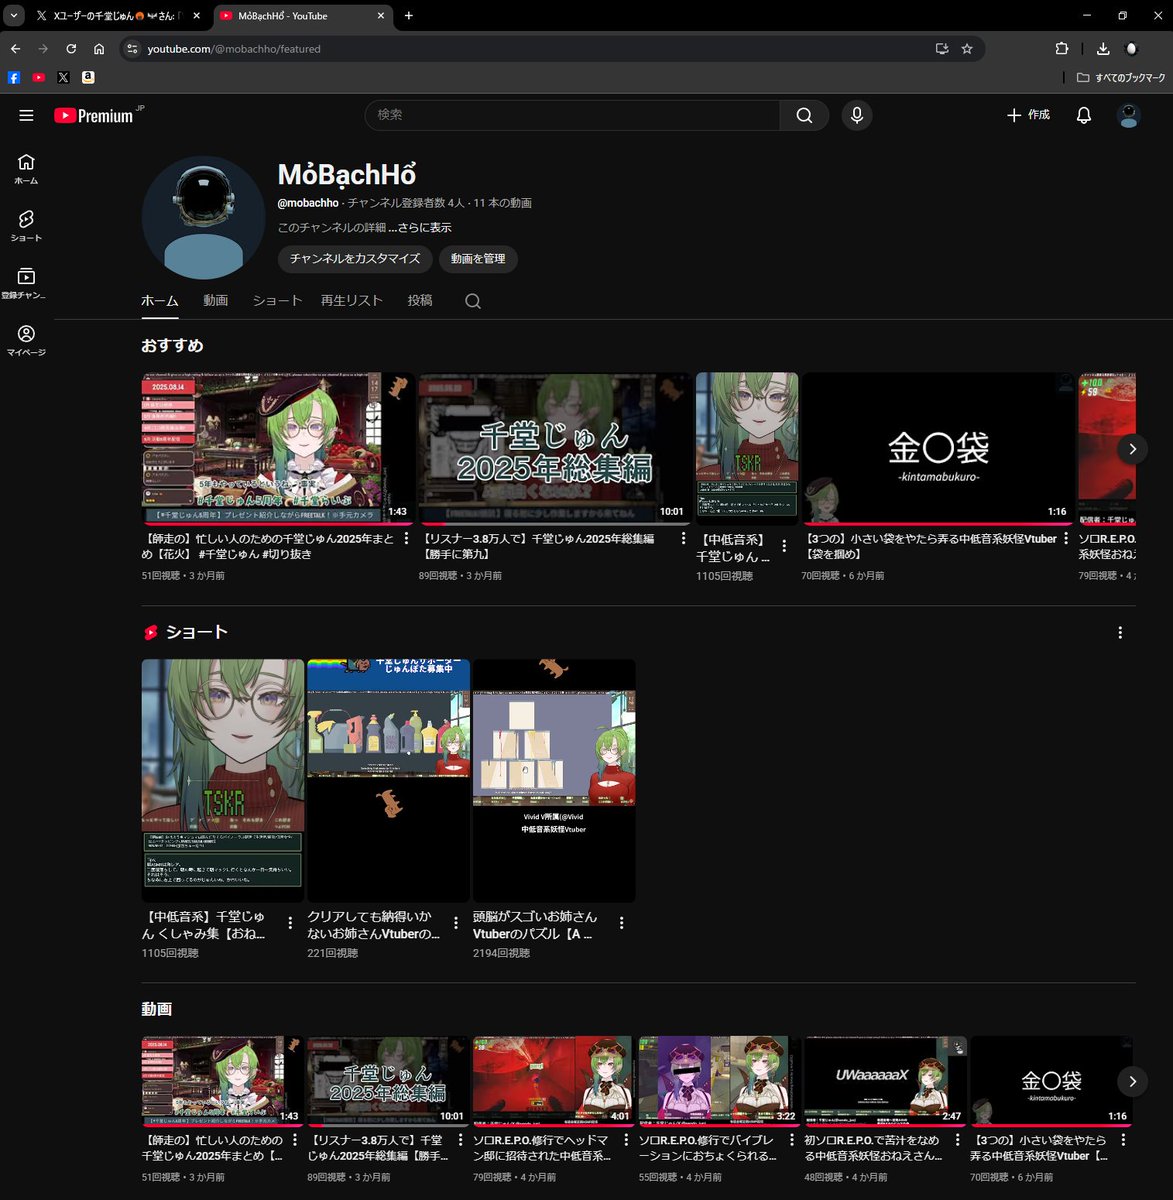The image size is (1173, 1200).
Task: Go back in the browser
Action: tap(15, 48)
